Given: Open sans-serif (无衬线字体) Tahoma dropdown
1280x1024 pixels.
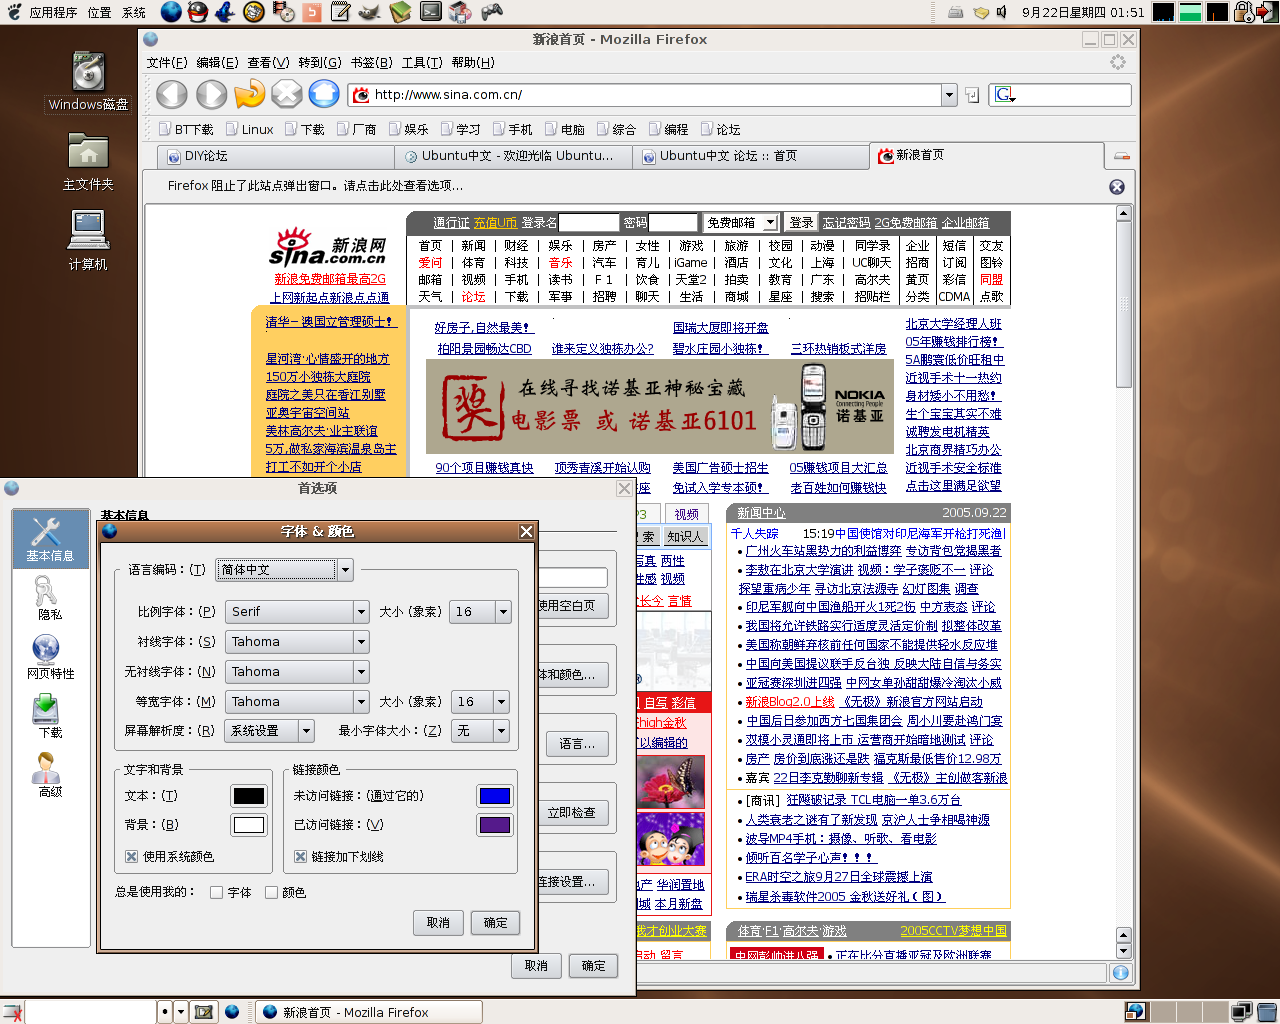Looking at the screenshot, I should click(x=297, y=671).
